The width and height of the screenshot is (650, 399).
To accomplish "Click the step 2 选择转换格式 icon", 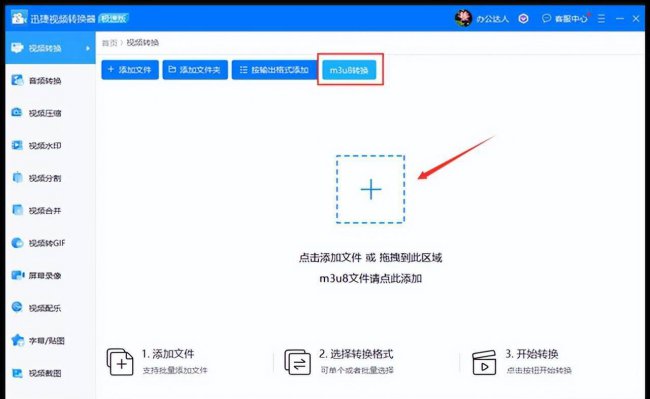I will [297, 362].
